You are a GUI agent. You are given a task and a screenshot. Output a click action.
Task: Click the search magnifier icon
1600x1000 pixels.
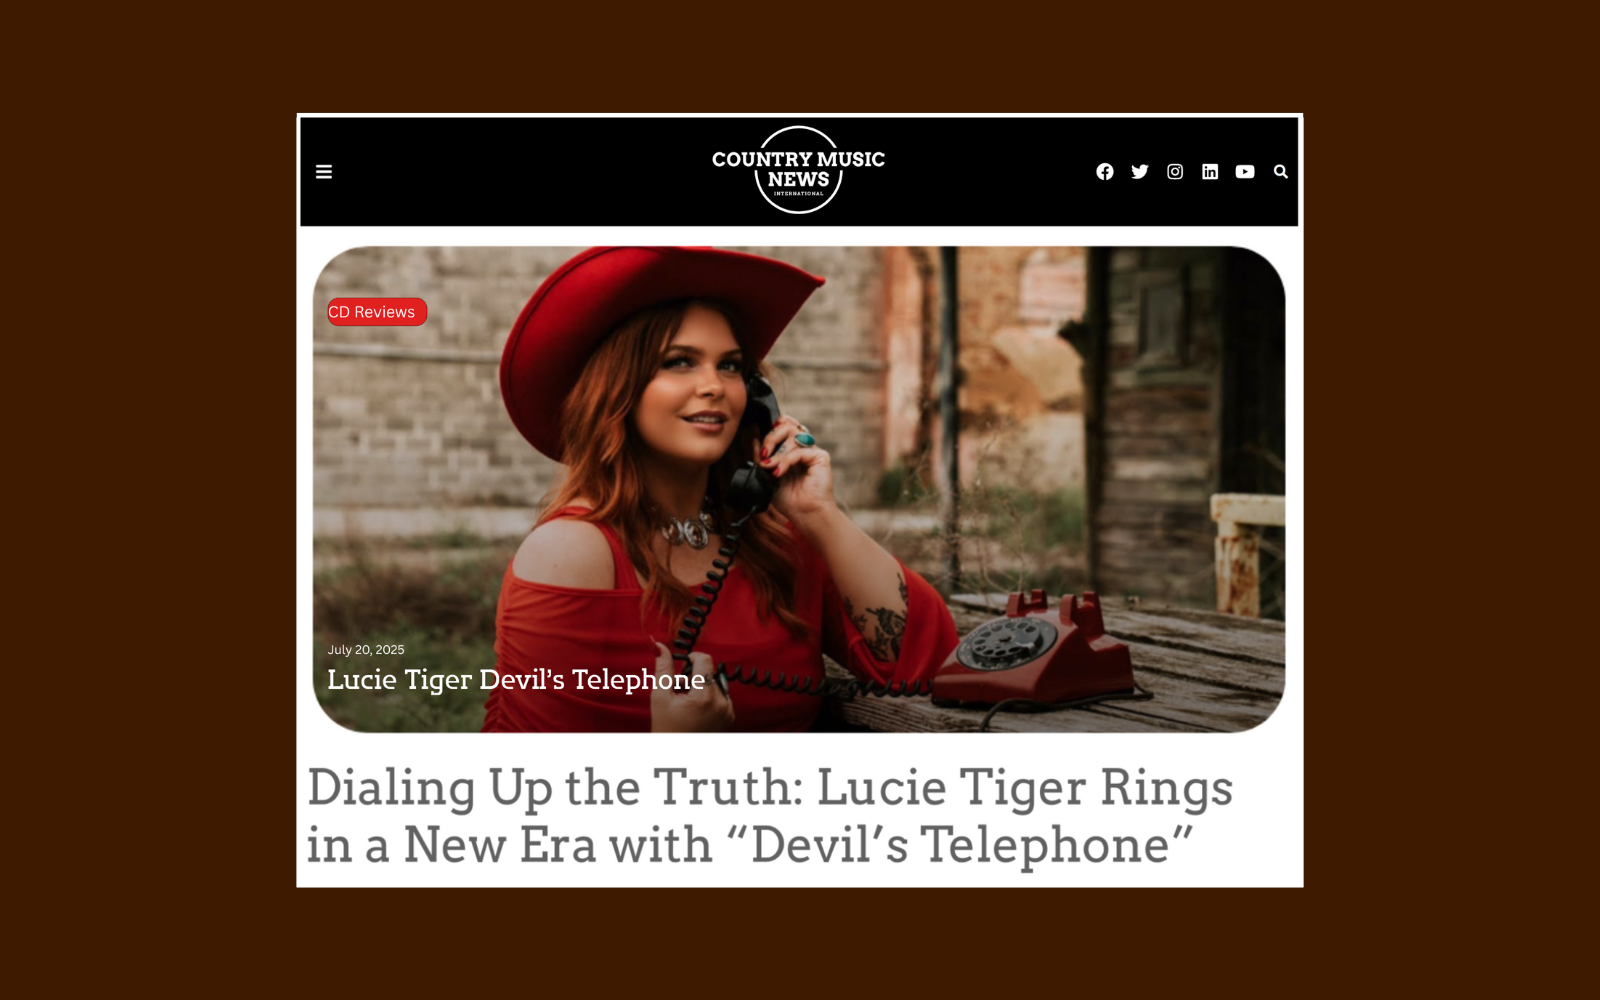[x=1280, y=172]
